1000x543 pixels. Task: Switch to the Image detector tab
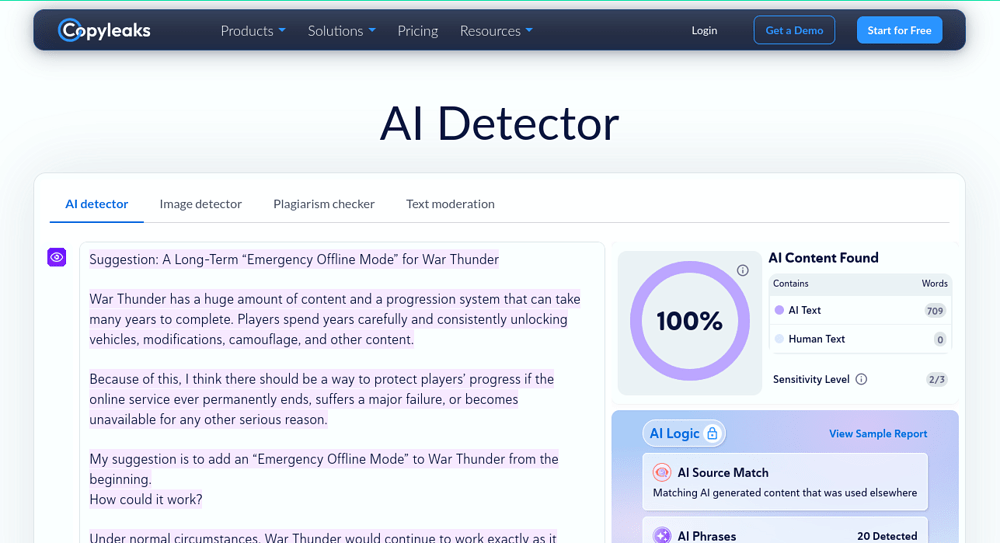pos(200,204)
